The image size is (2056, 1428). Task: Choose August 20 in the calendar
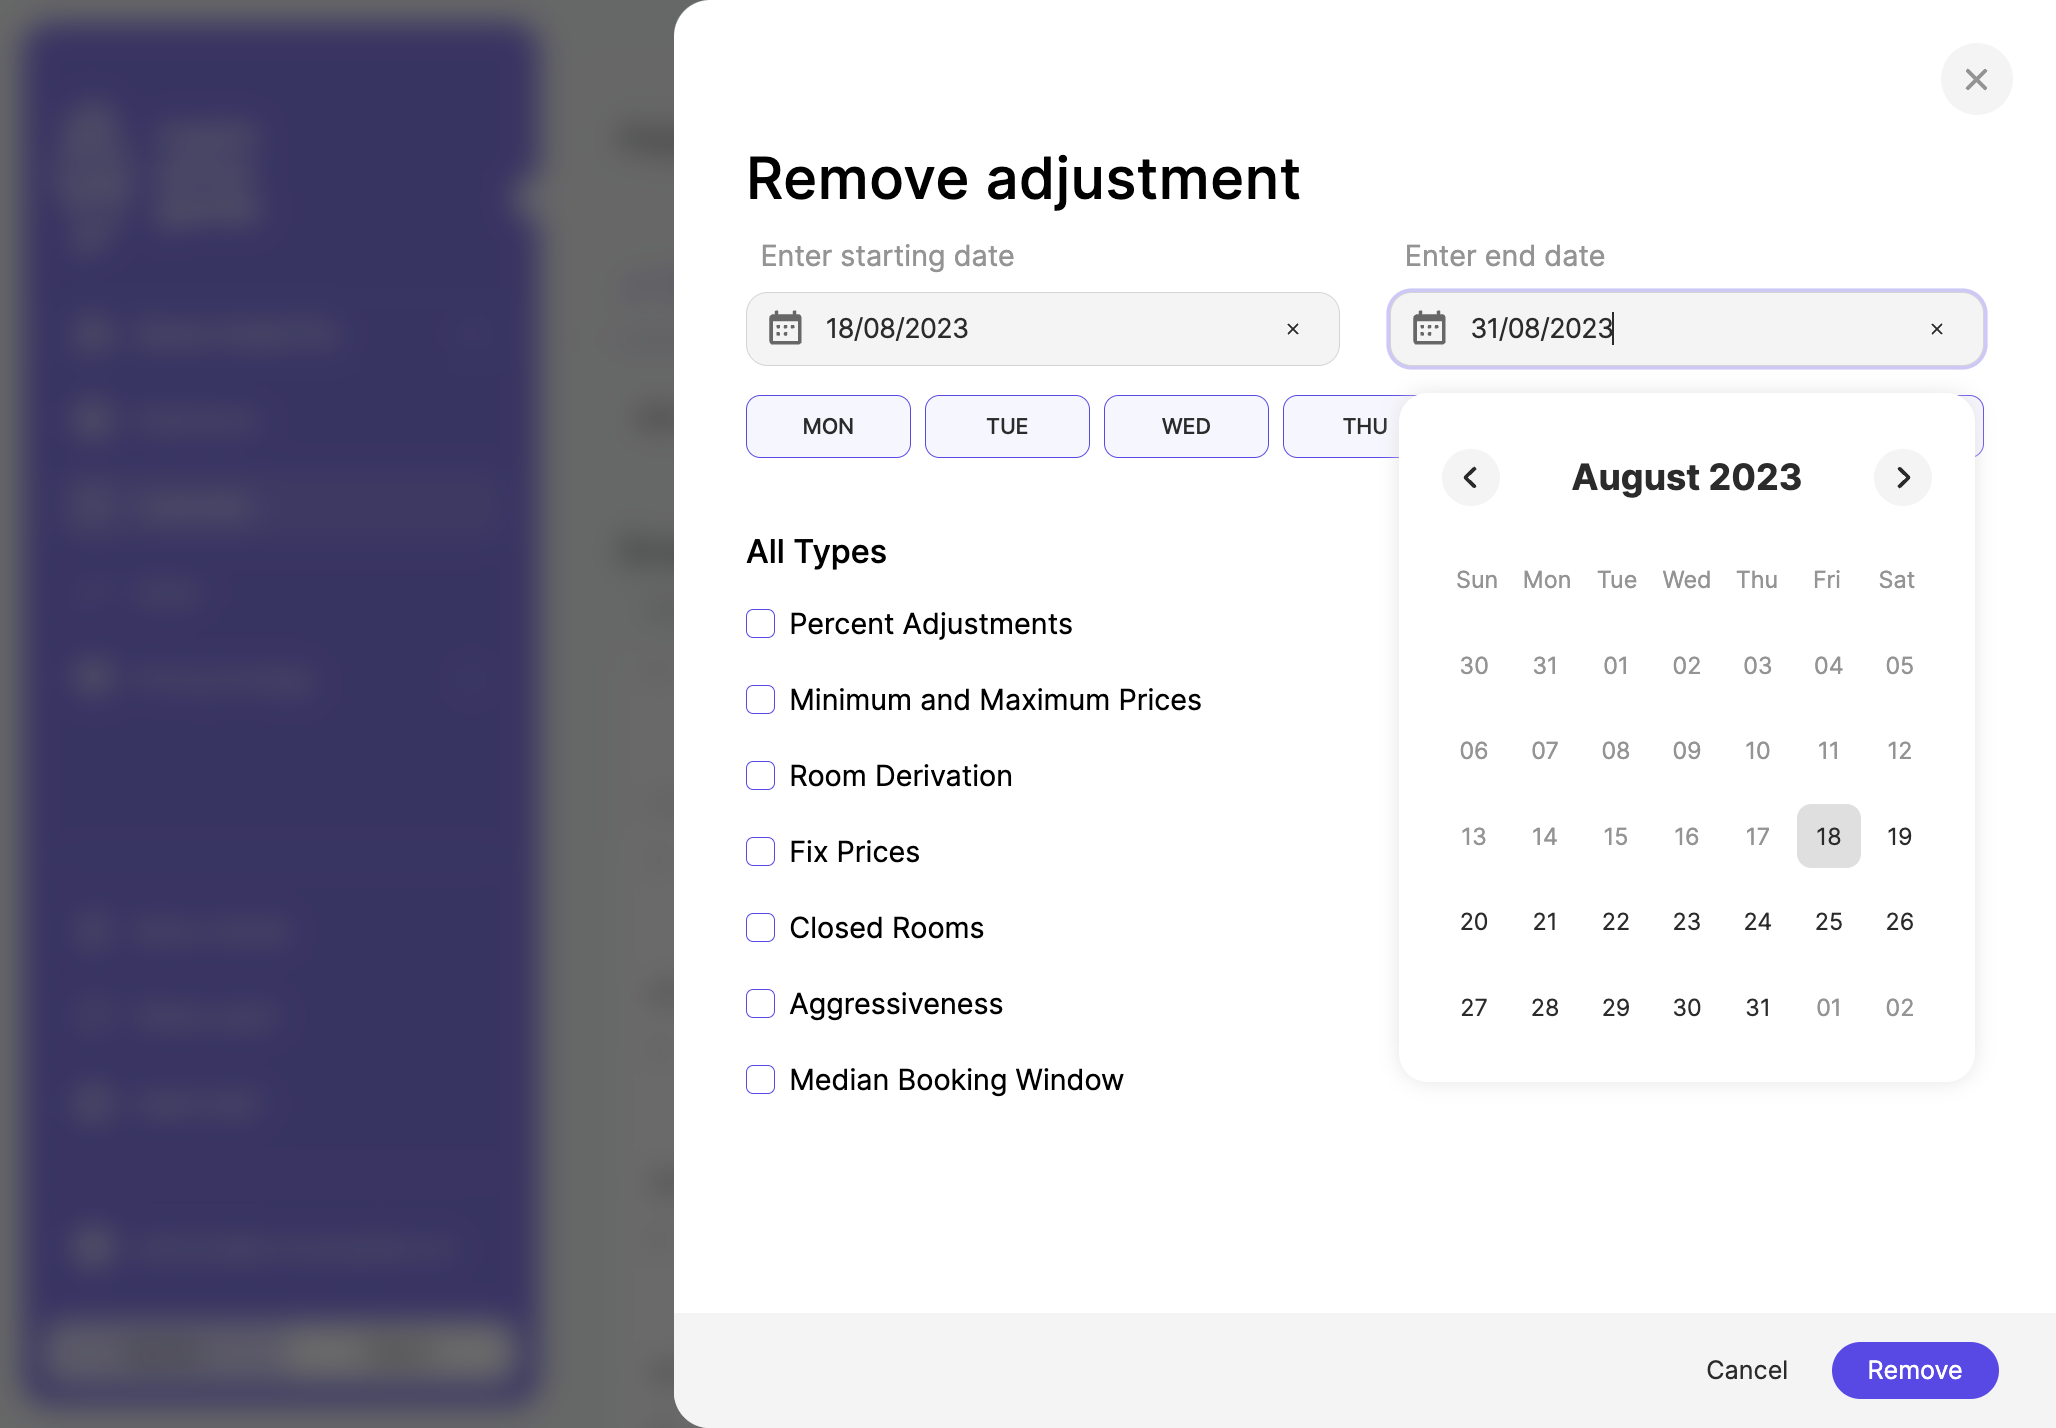[x=1473, y=921]
